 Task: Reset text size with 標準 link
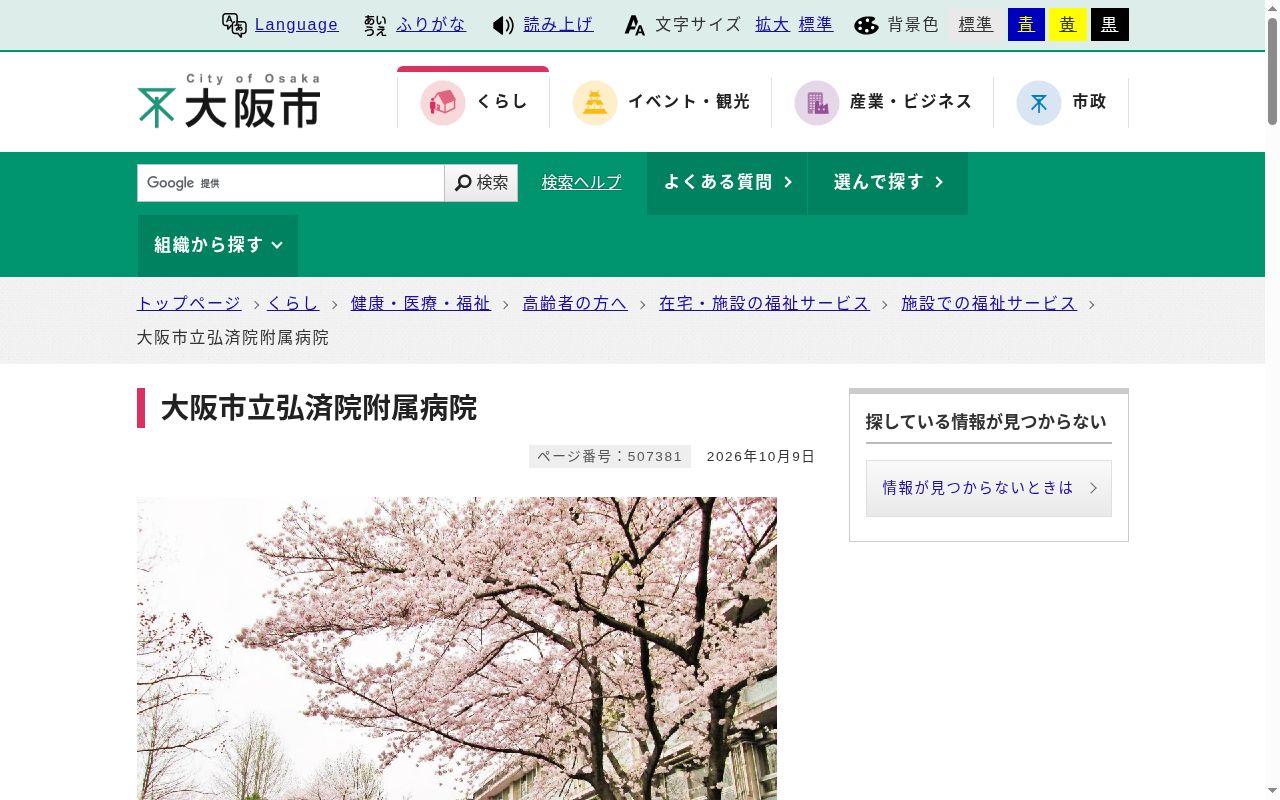816,25
